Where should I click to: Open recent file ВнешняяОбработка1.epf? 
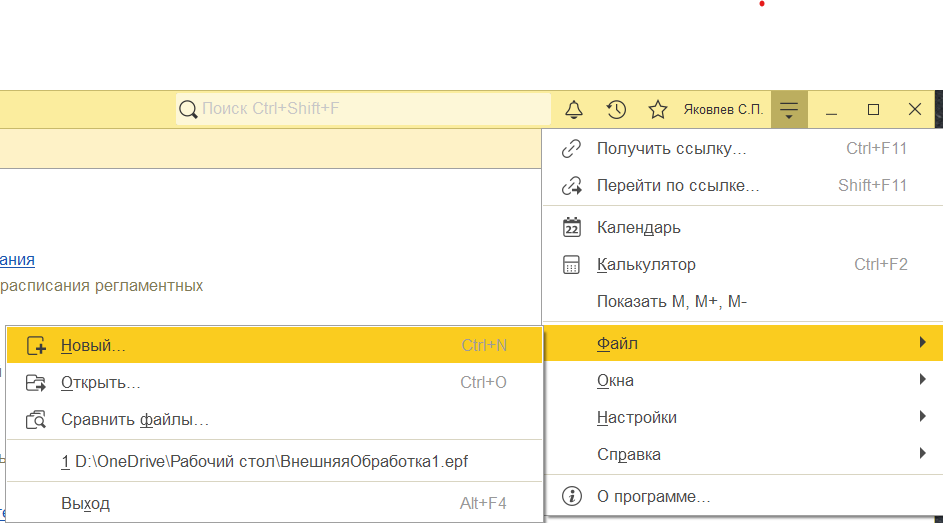264,462
